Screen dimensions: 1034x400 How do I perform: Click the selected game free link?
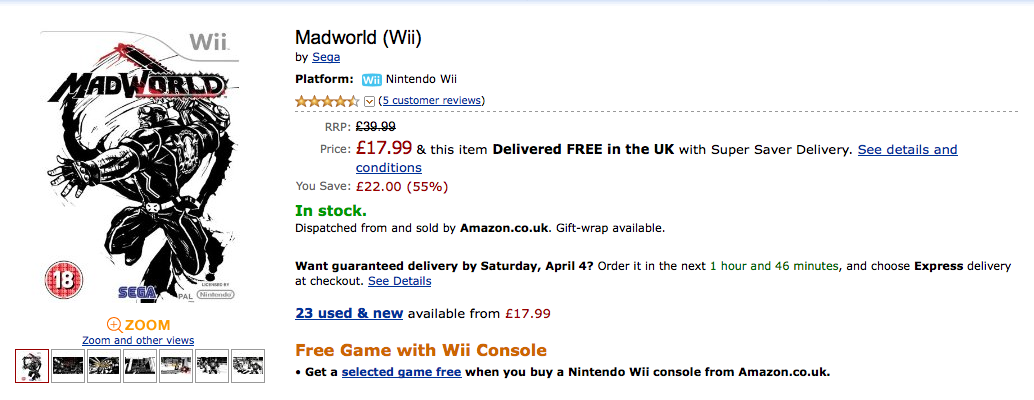tap(401, 372)
